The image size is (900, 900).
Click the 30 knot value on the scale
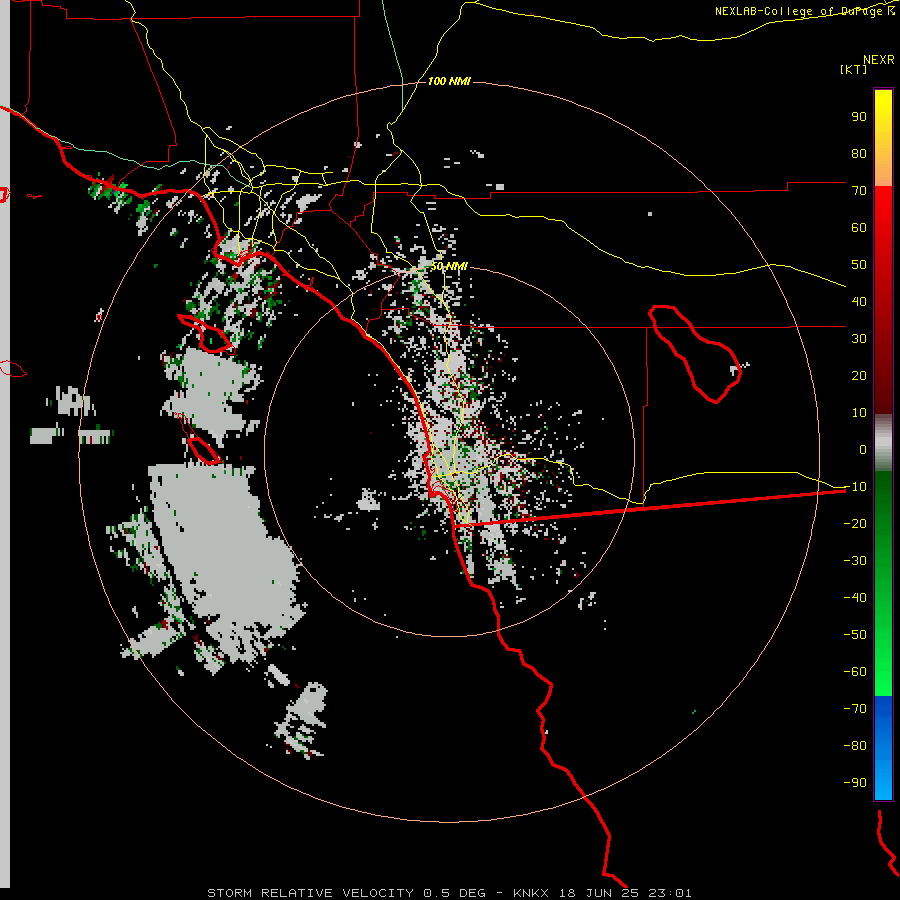859,339
